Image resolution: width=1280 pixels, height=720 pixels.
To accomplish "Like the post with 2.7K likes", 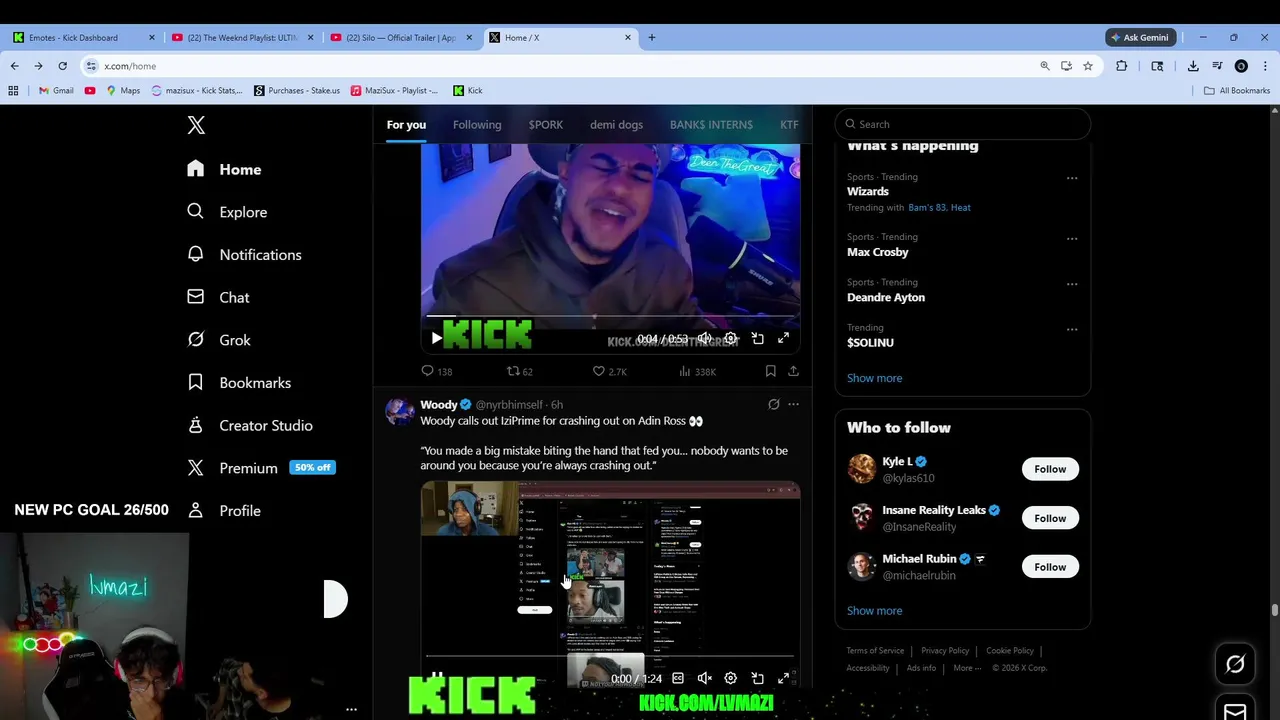I will coord(609,371).
